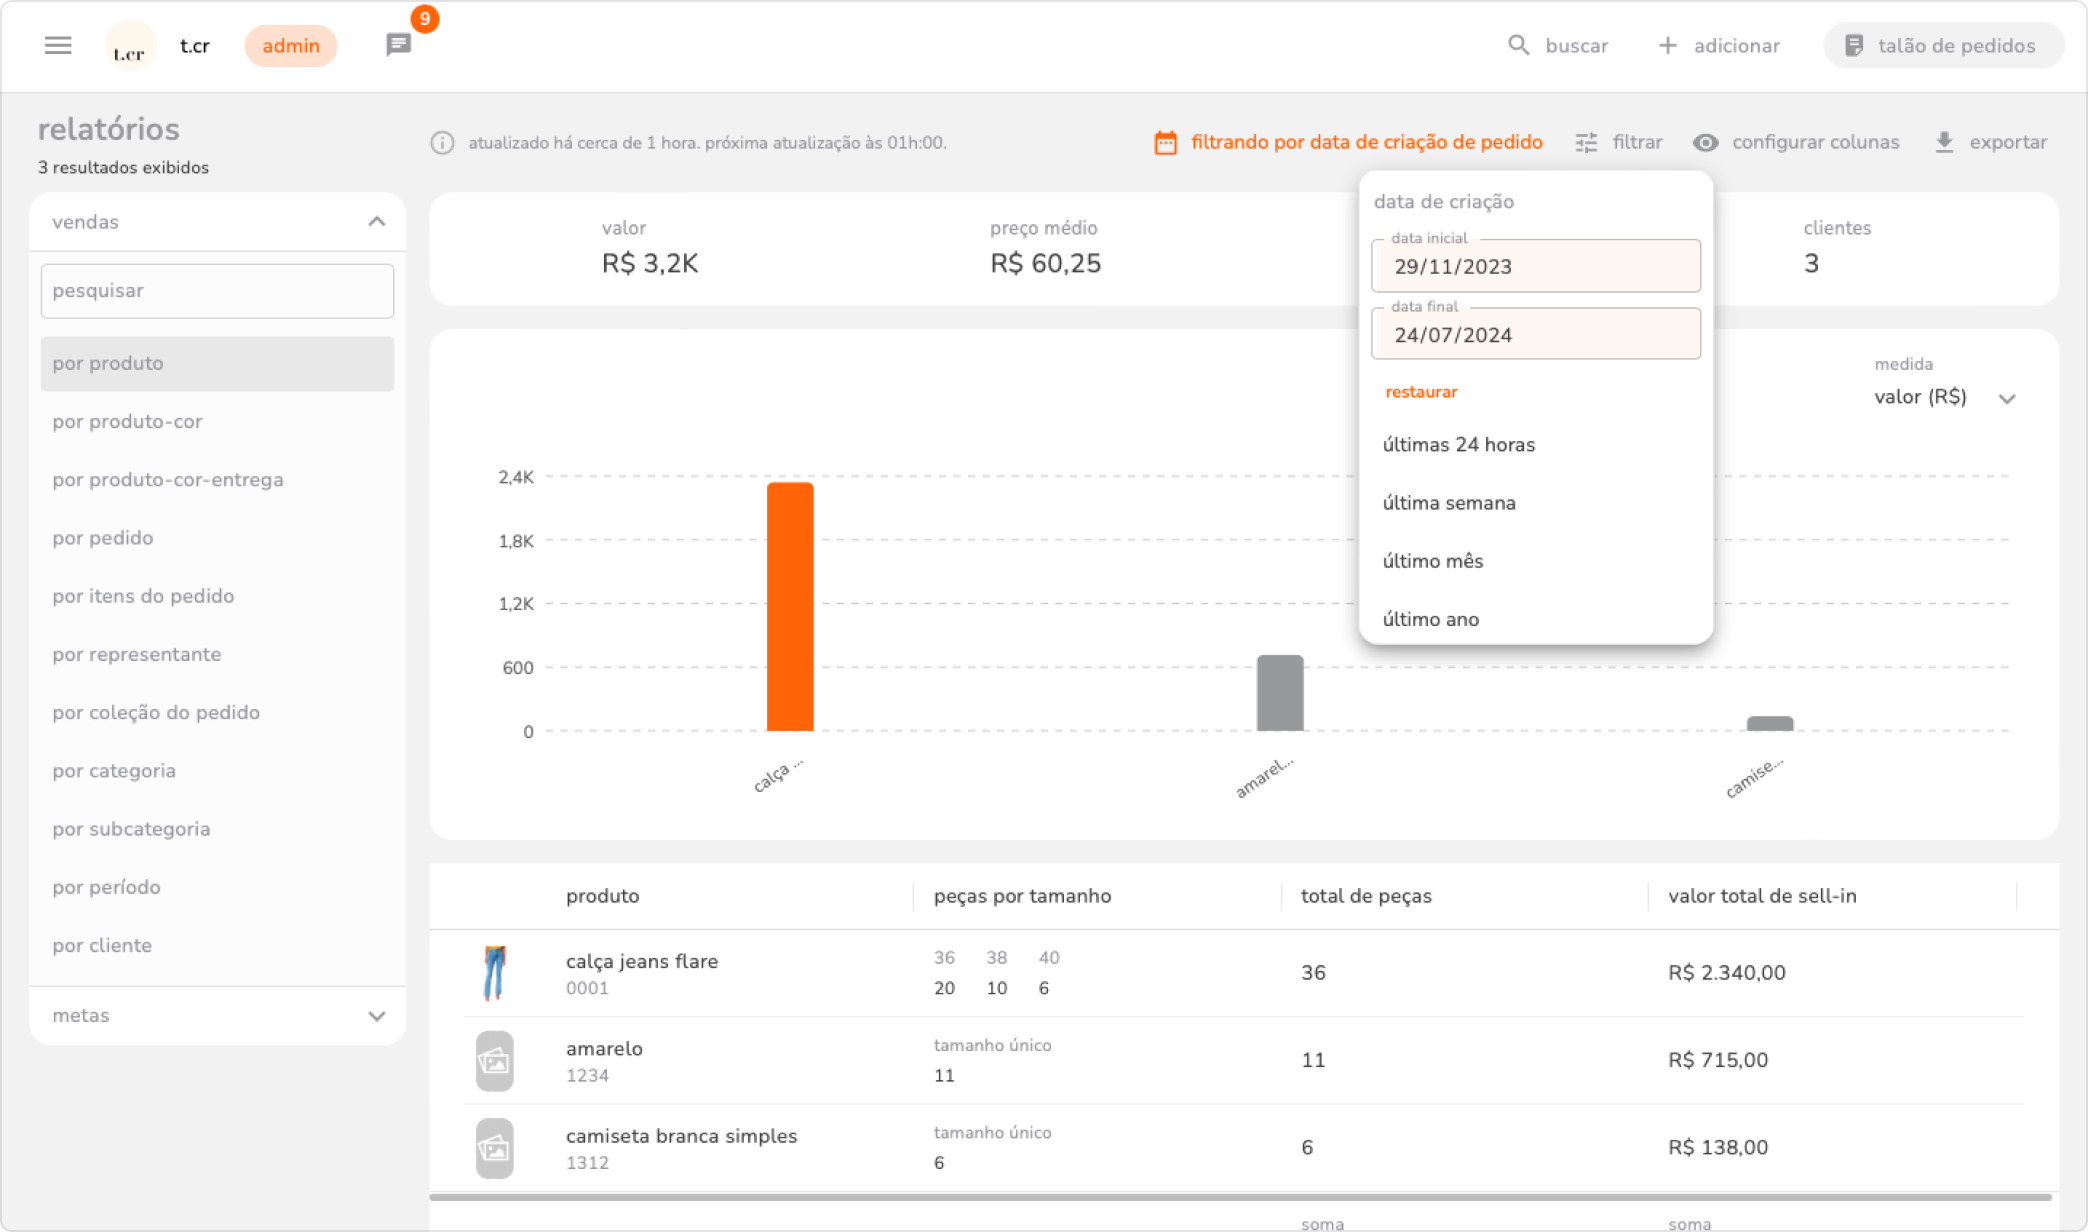The height and width of the screenshot is (1232, 2088).
Task: Click the t.cr brand logo avatar
Action: click(x=130, y=46)
